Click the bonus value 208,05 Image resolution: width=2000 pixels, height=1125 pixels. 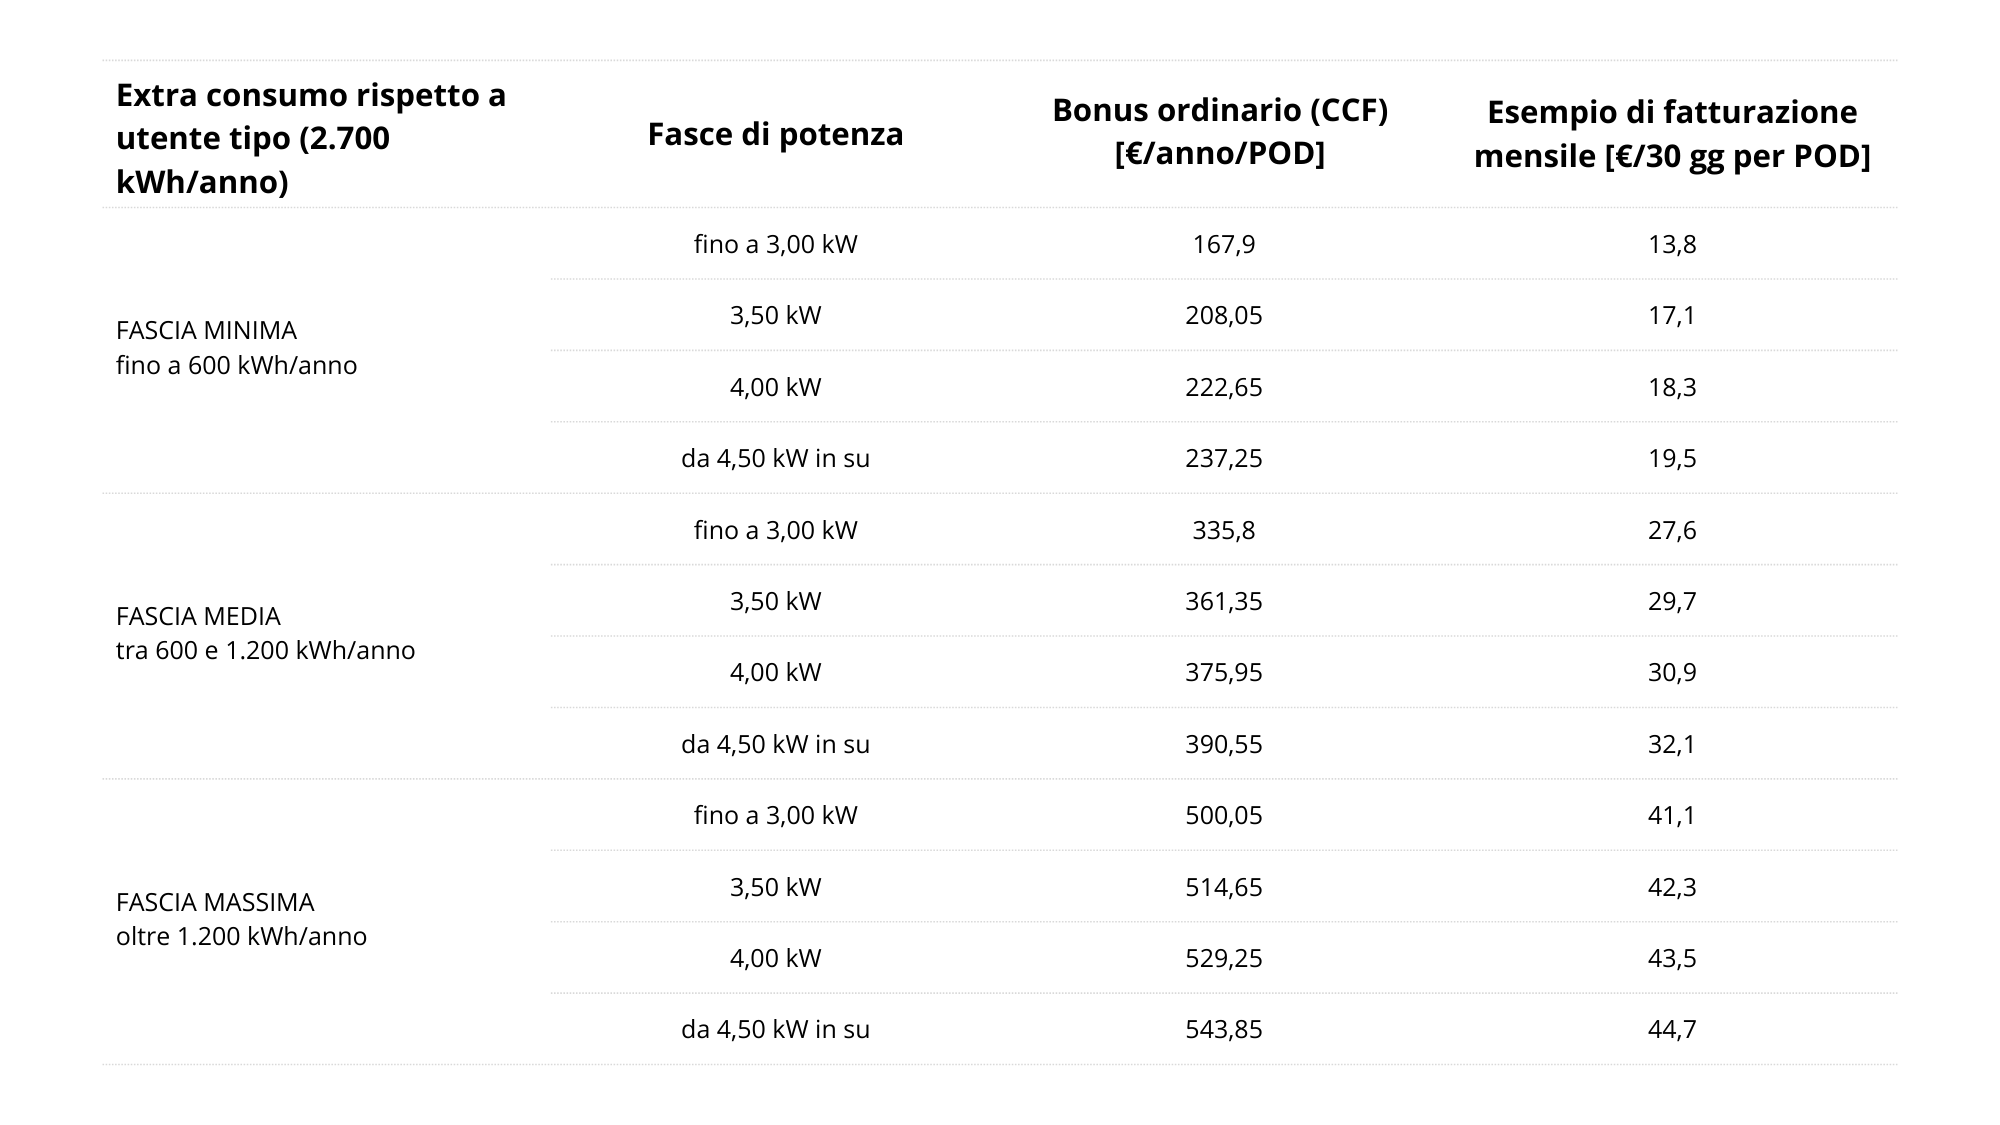tap(1223, 315)
